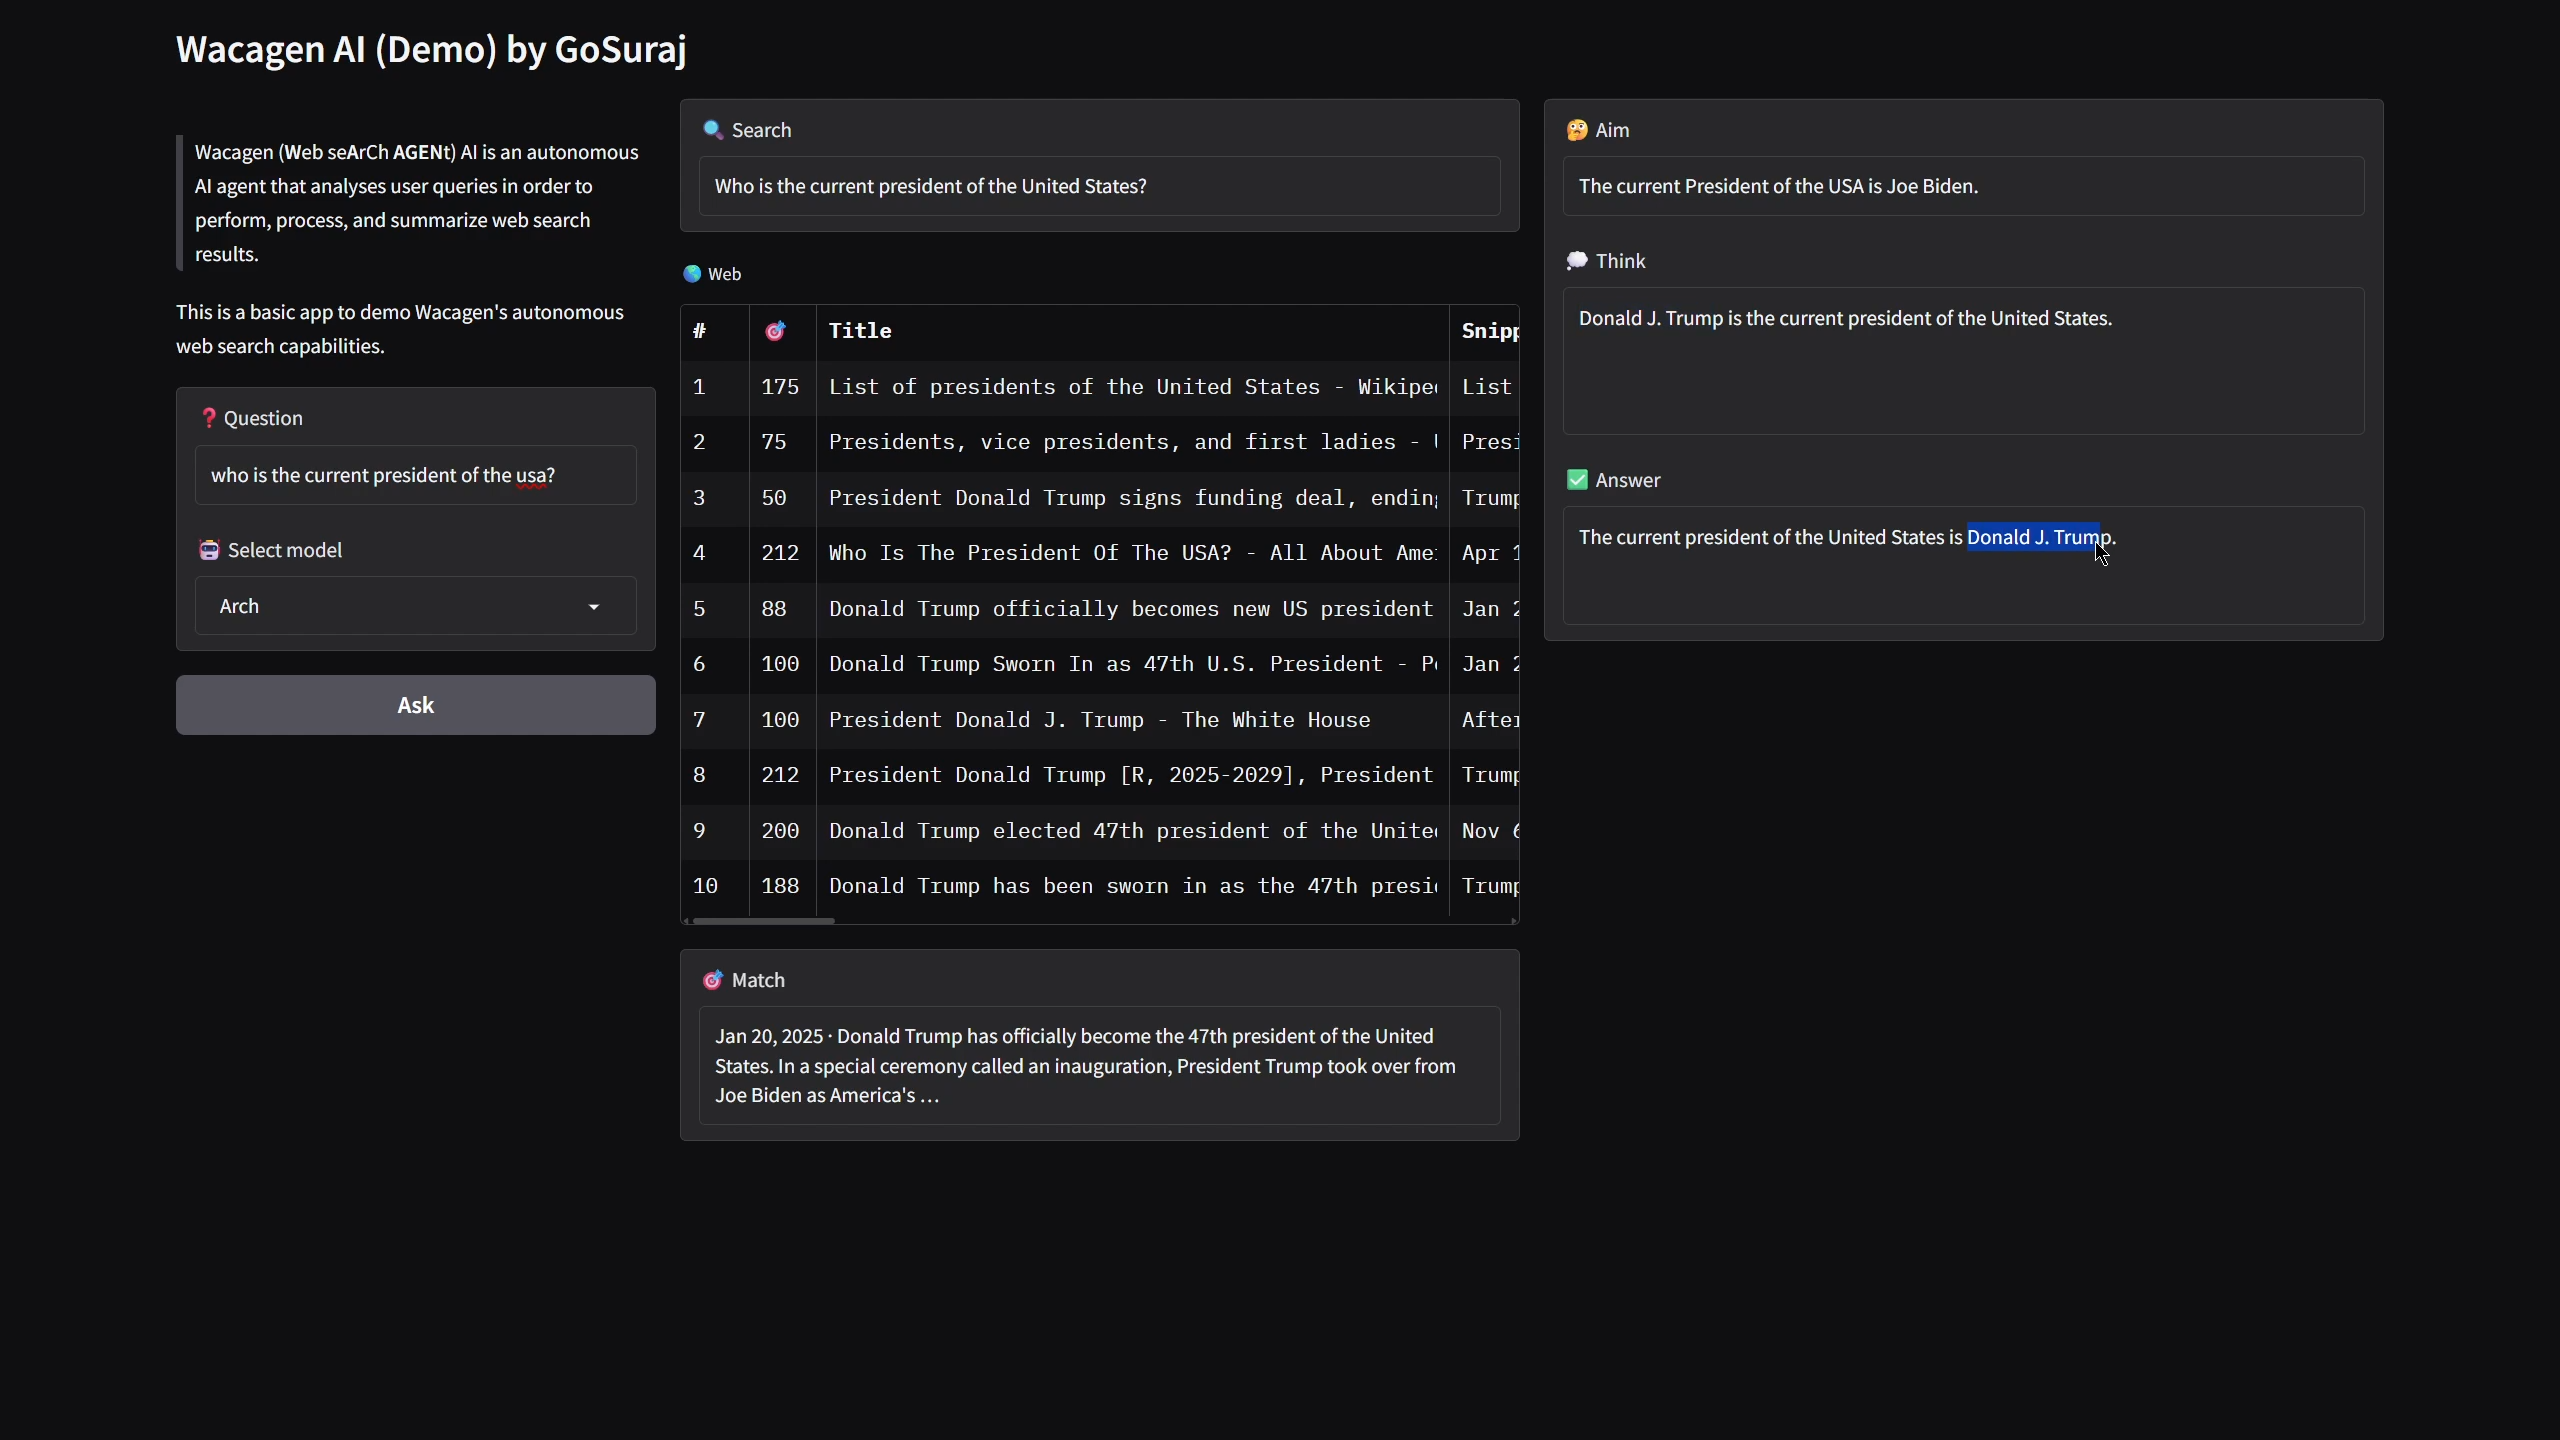Click the thinking face Aim icon
Viewport: 2560px width, 1440px height.
1577,130
